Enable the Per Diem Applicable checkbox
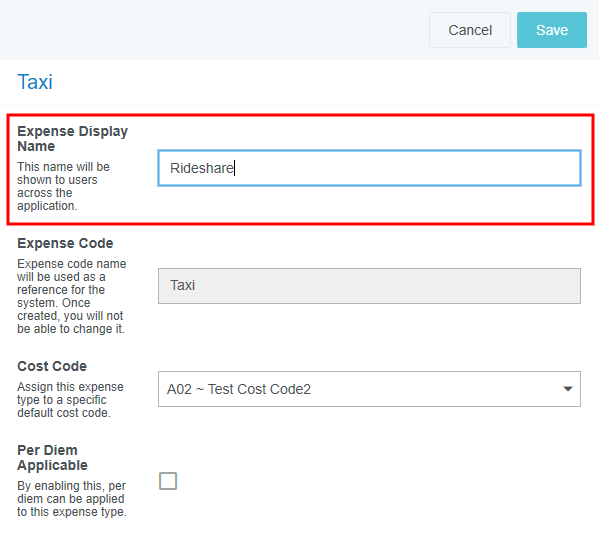The image size is (599, 540). (x=168, y=481)
